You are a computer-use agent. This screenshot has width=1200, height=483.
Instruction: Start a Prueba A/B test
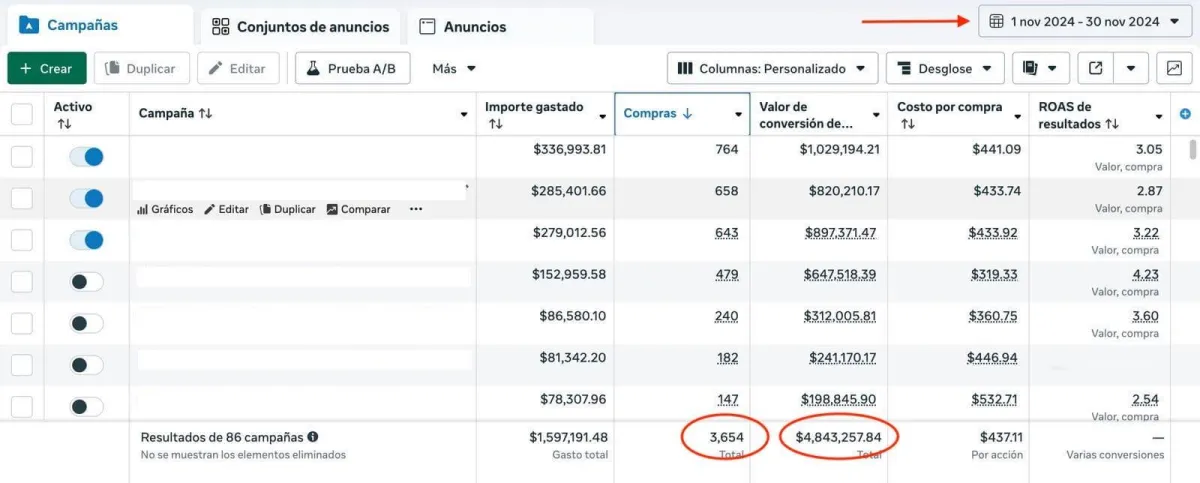[352, 68]
